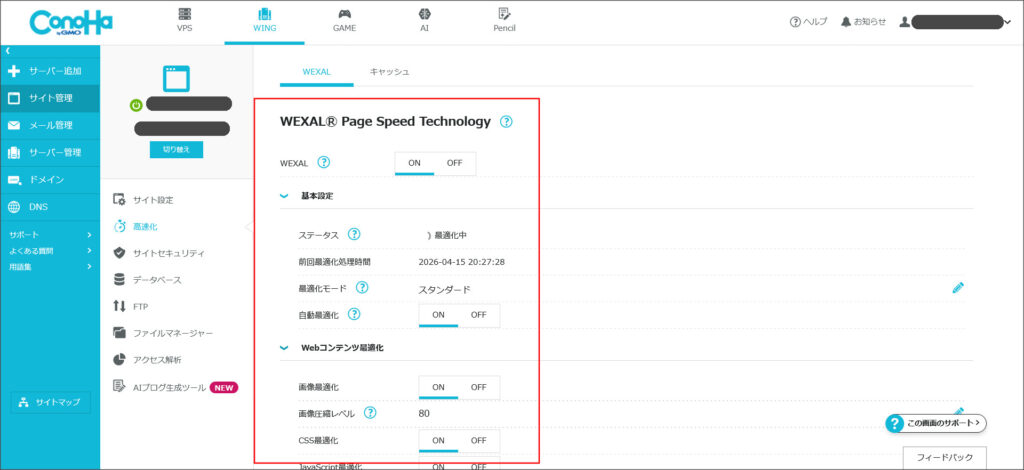This screenshot has height=470, width=1024.
Task: Open アクセス解析 in the site menu
Action: click(x=148, y=360)
